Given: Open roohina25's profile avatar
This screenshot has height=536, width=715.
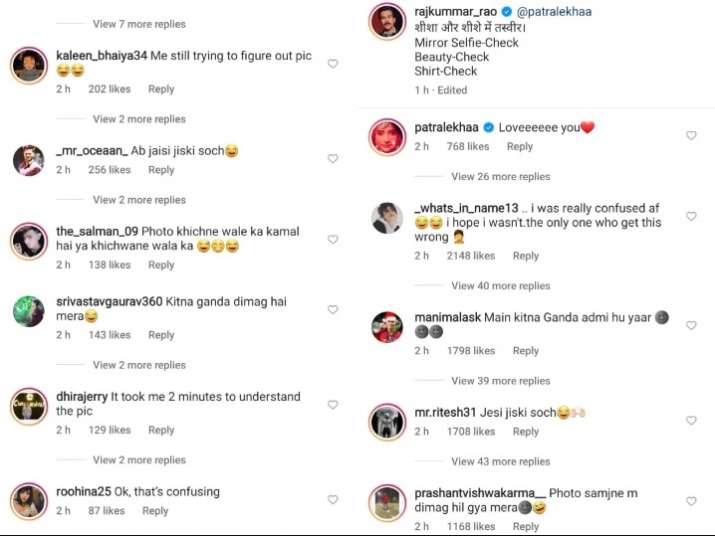Looking at the screenshot, I should (29, 500).
